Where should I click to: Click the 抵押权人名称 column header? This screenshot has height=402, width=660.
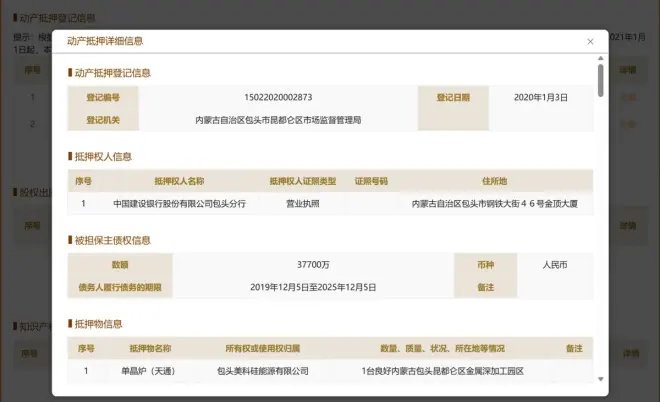click(x=179, y=181)
